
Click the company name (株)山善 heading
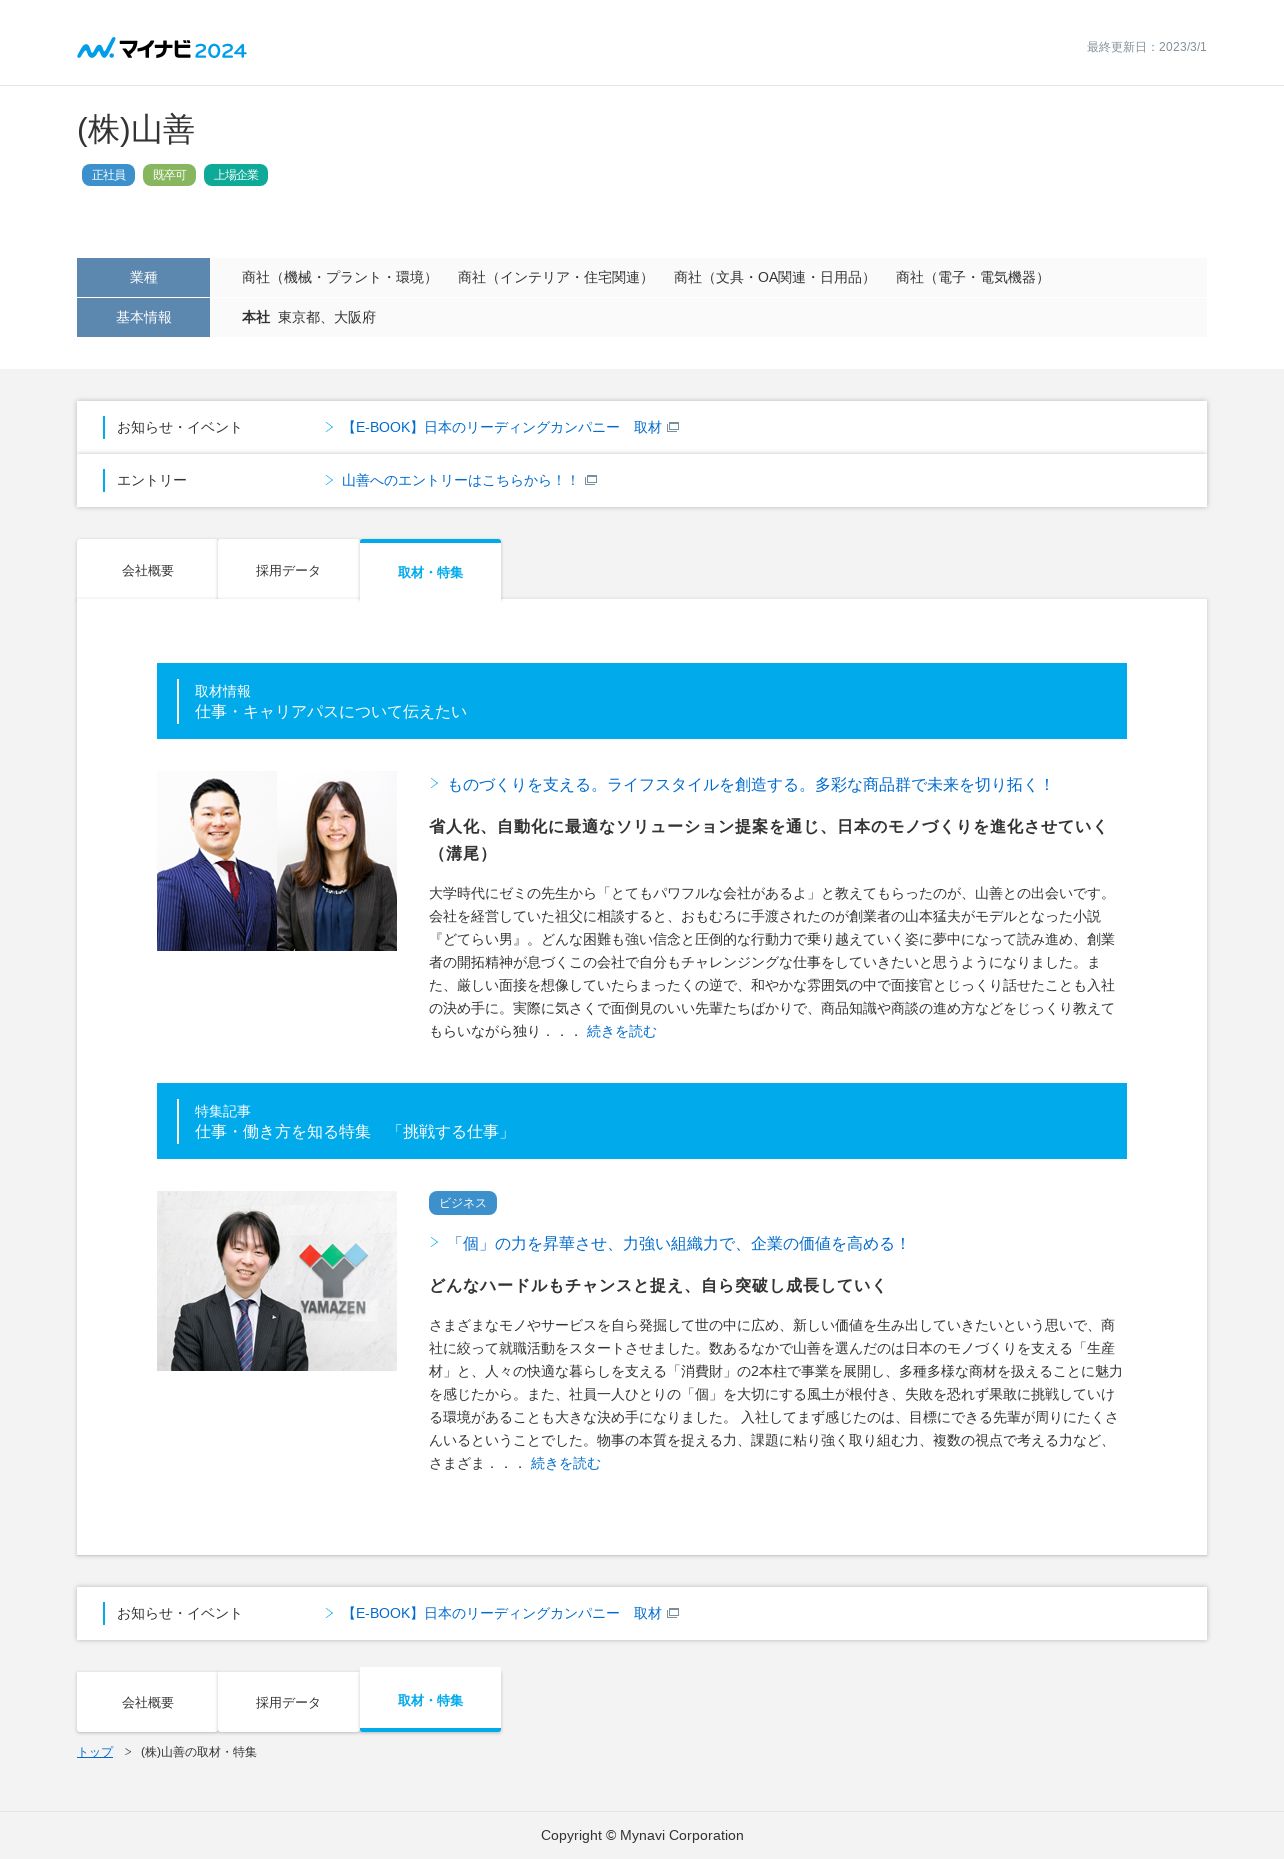(136, 130)
